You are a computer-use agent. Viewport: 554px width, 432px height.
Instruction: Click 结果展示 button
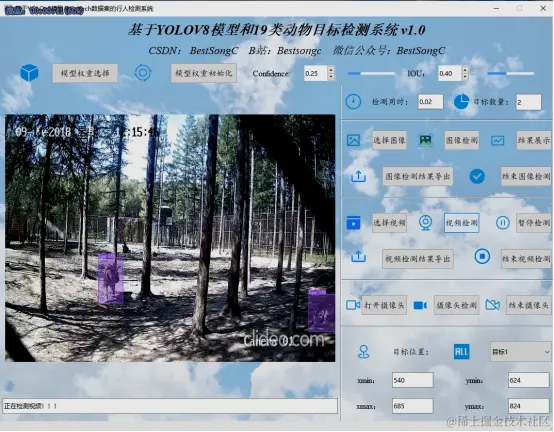534,140
